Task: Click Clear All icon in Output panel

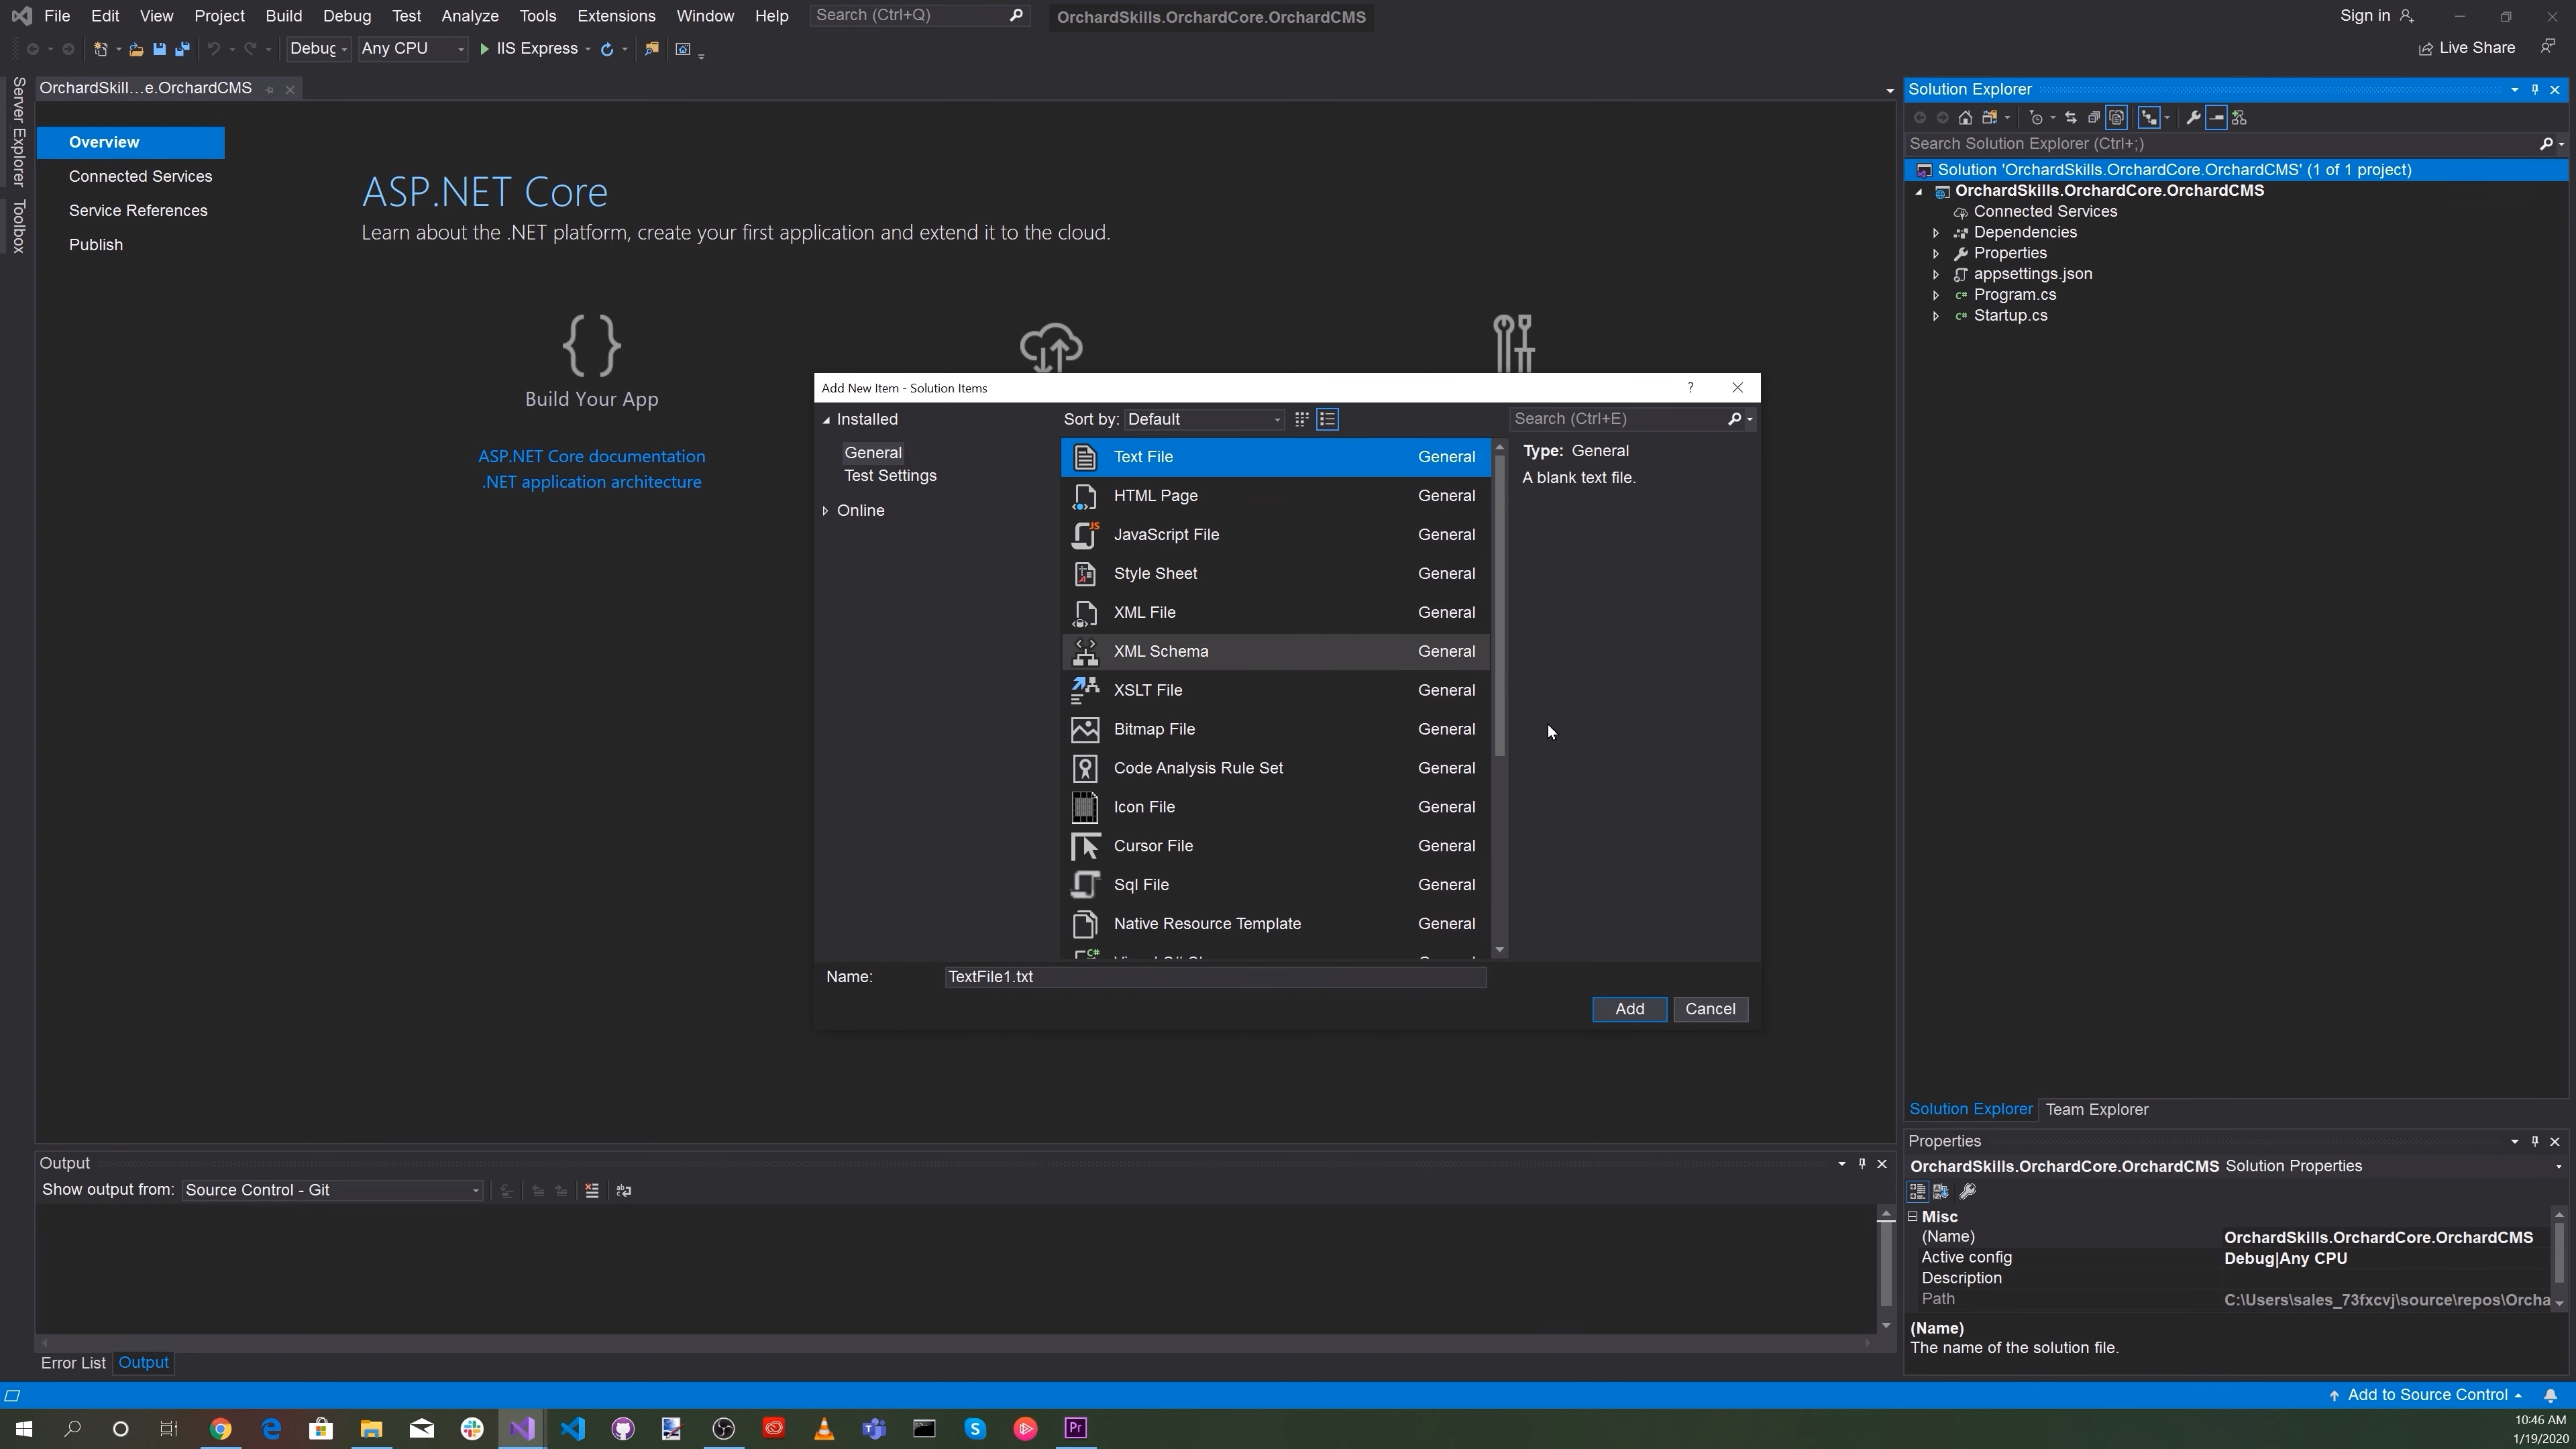Action: click(592, 1191)
